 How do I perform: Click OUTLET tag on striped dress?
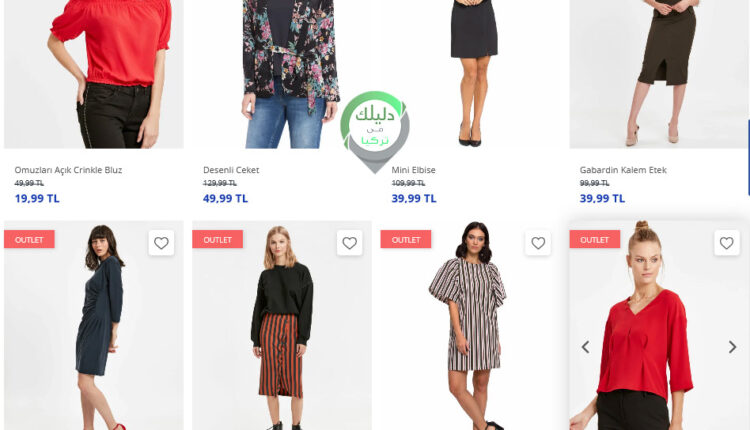(406, 239)
